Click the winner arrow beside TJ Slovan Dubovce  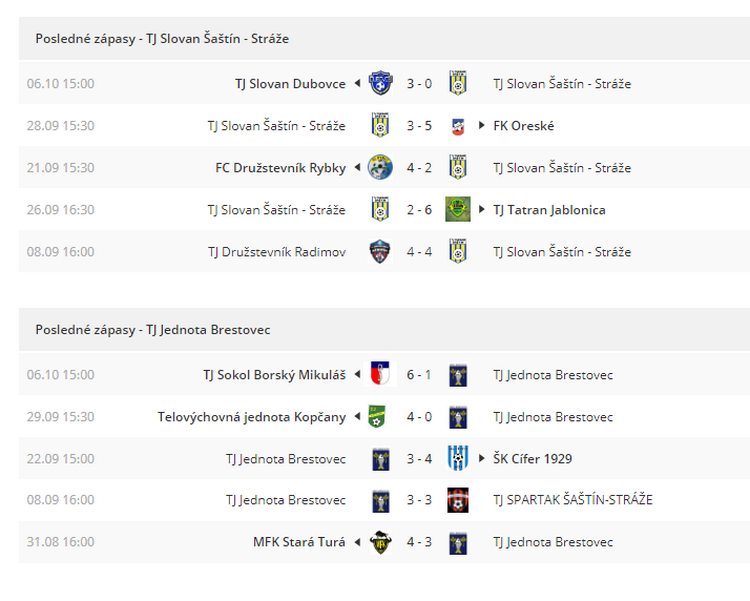point(357,83)
